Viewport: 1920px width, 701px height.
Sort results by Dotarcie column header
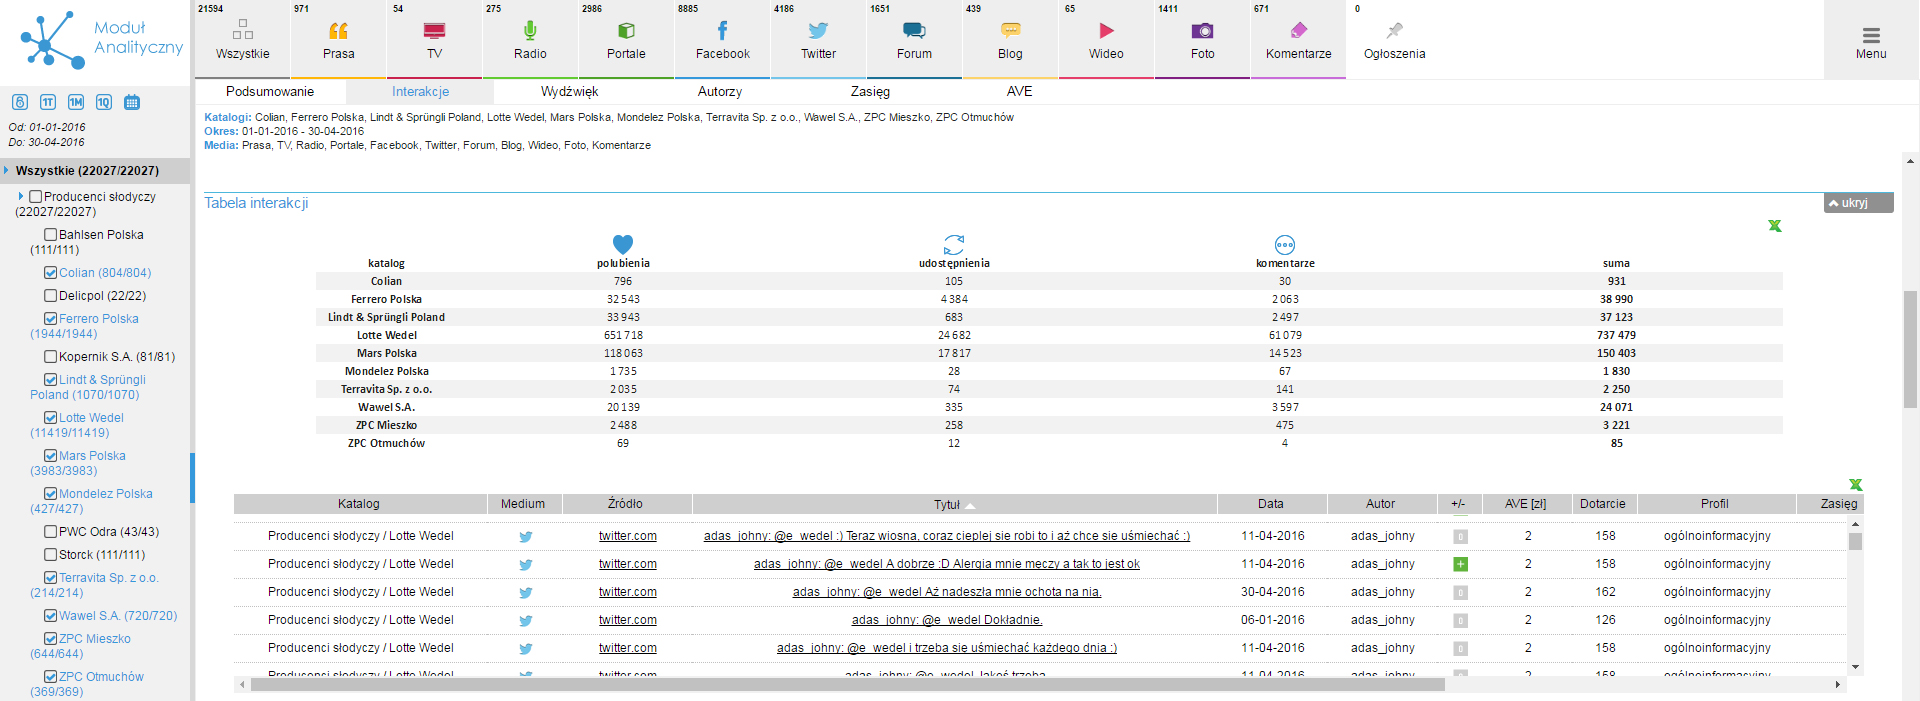click(x=1602, y=504)
